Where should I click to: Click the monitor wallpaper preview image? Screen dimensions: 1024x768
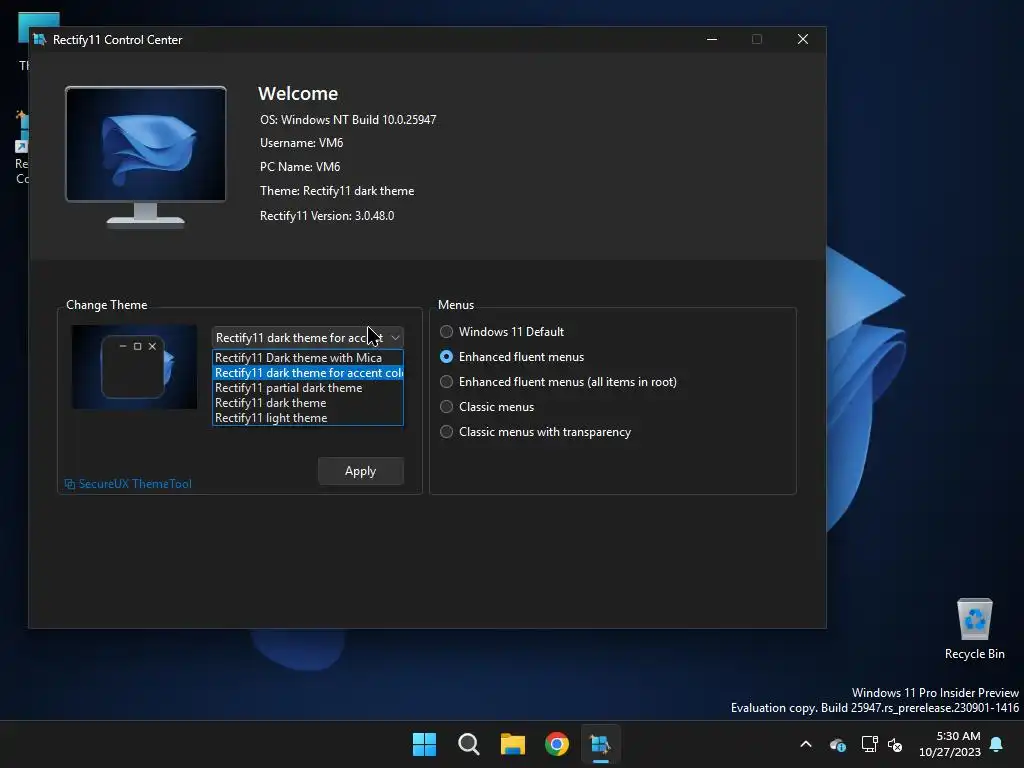146,157
